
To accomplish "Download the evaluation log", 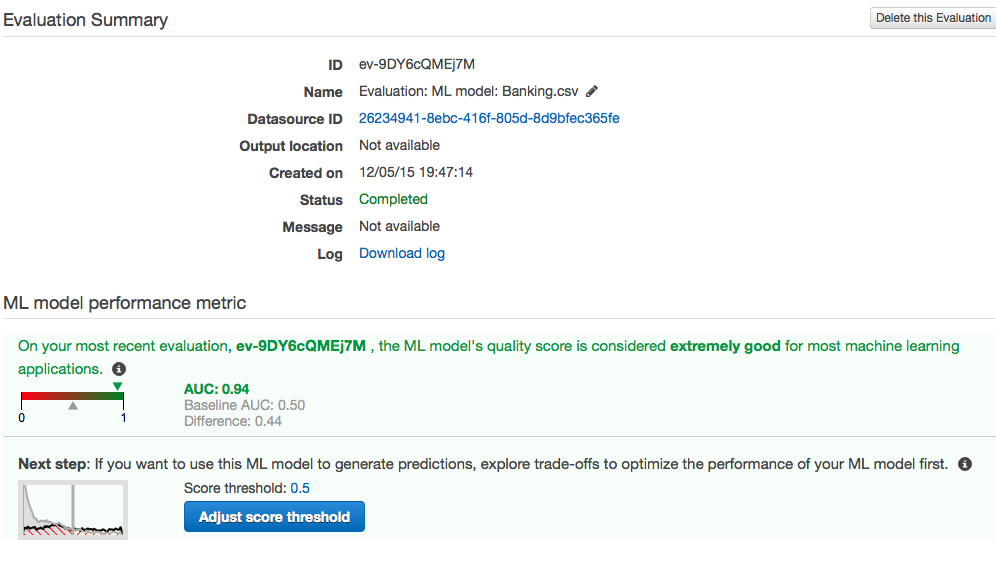I will pos(402,253).
